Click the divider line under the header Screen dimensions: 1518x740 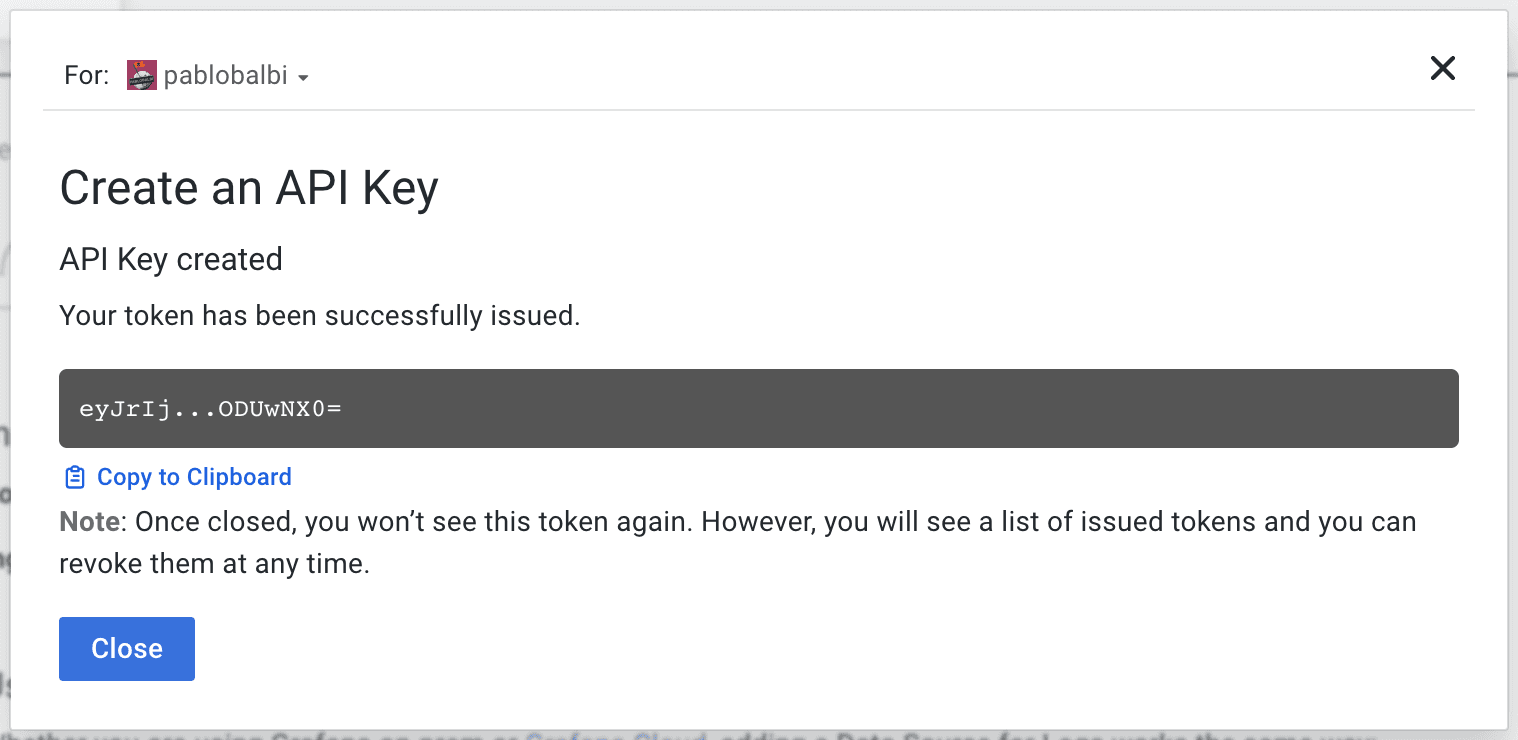tap(758, 109)
